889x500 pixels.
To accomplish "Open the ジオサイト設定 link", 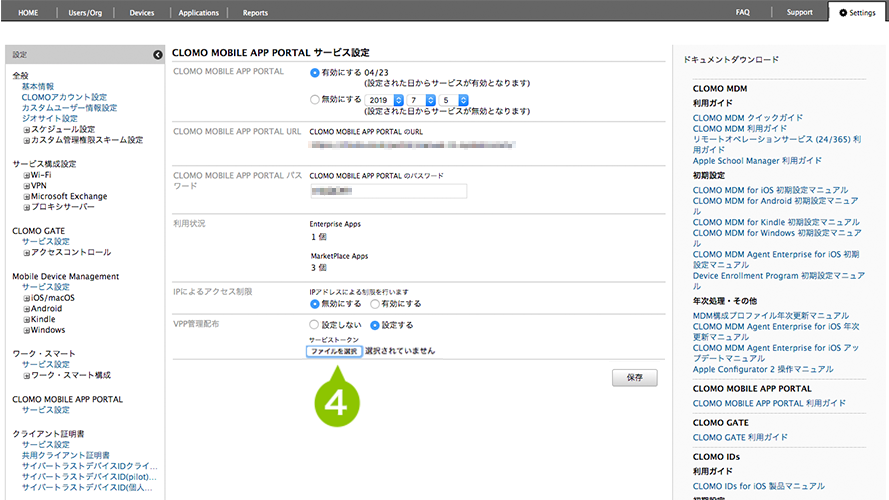I will click(x=49, y=118).
